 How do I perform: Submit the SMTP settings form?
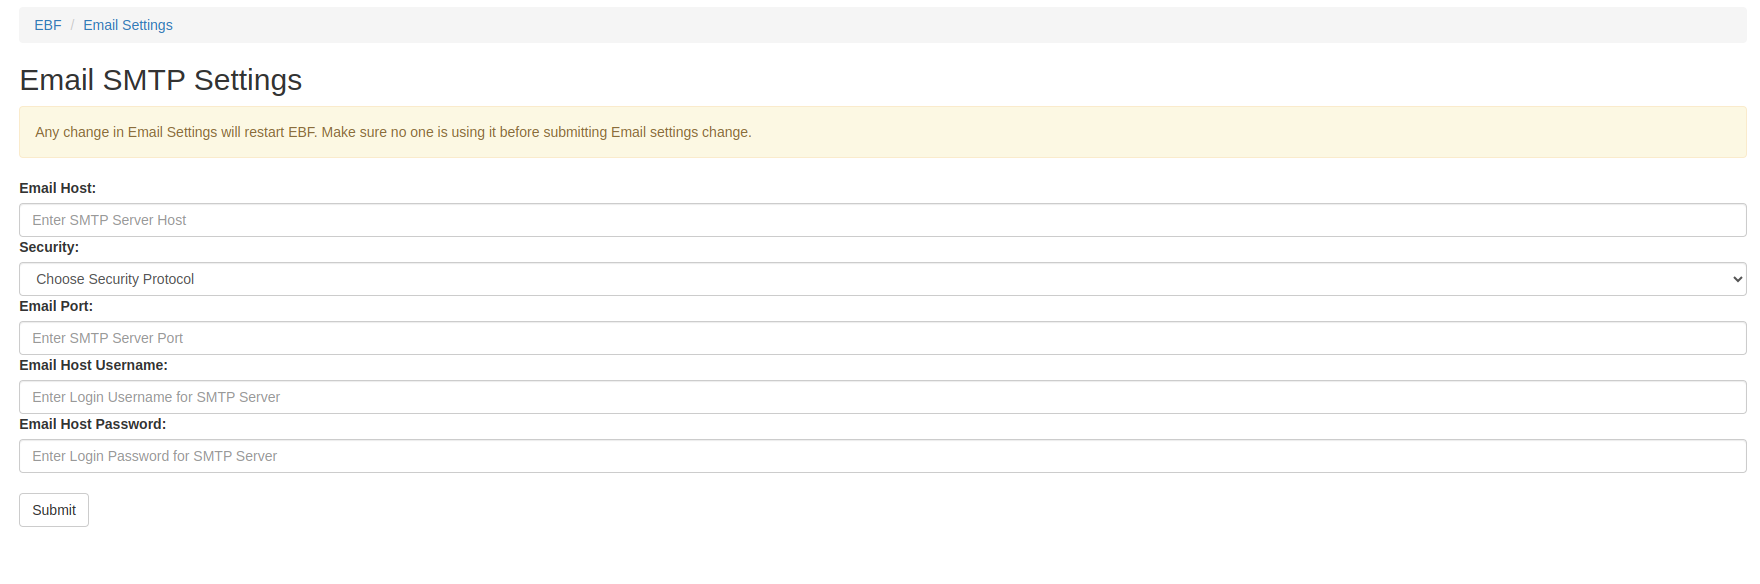(x=54, y=510)
